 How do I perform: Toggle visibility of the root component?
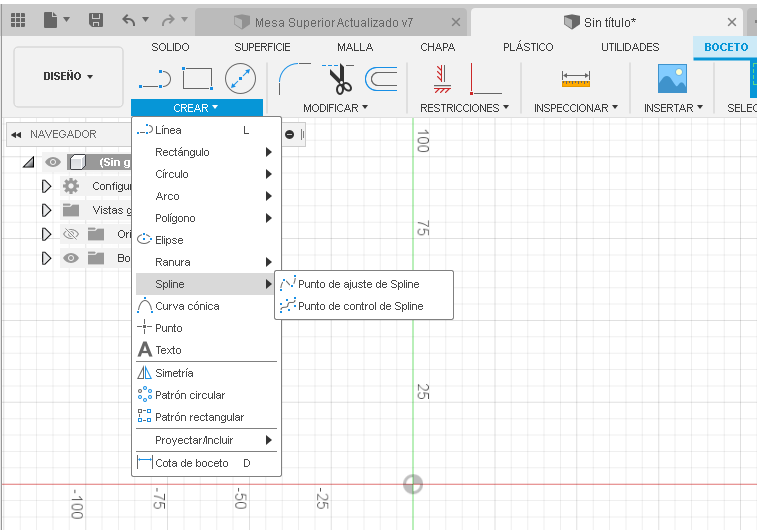click(x=53, y=162)
